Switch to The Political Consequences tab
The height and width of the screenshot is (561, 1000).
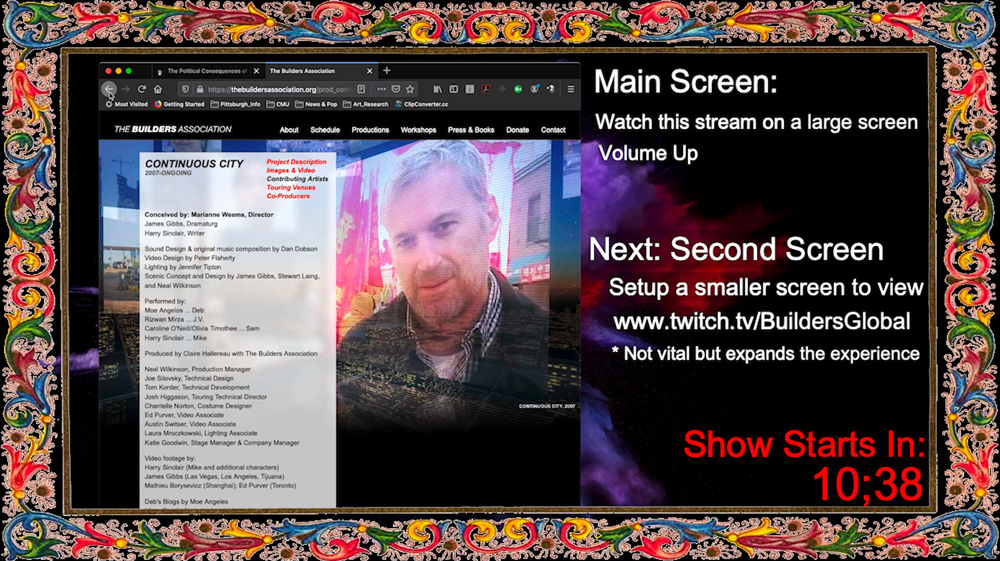[x=207, y=71]
